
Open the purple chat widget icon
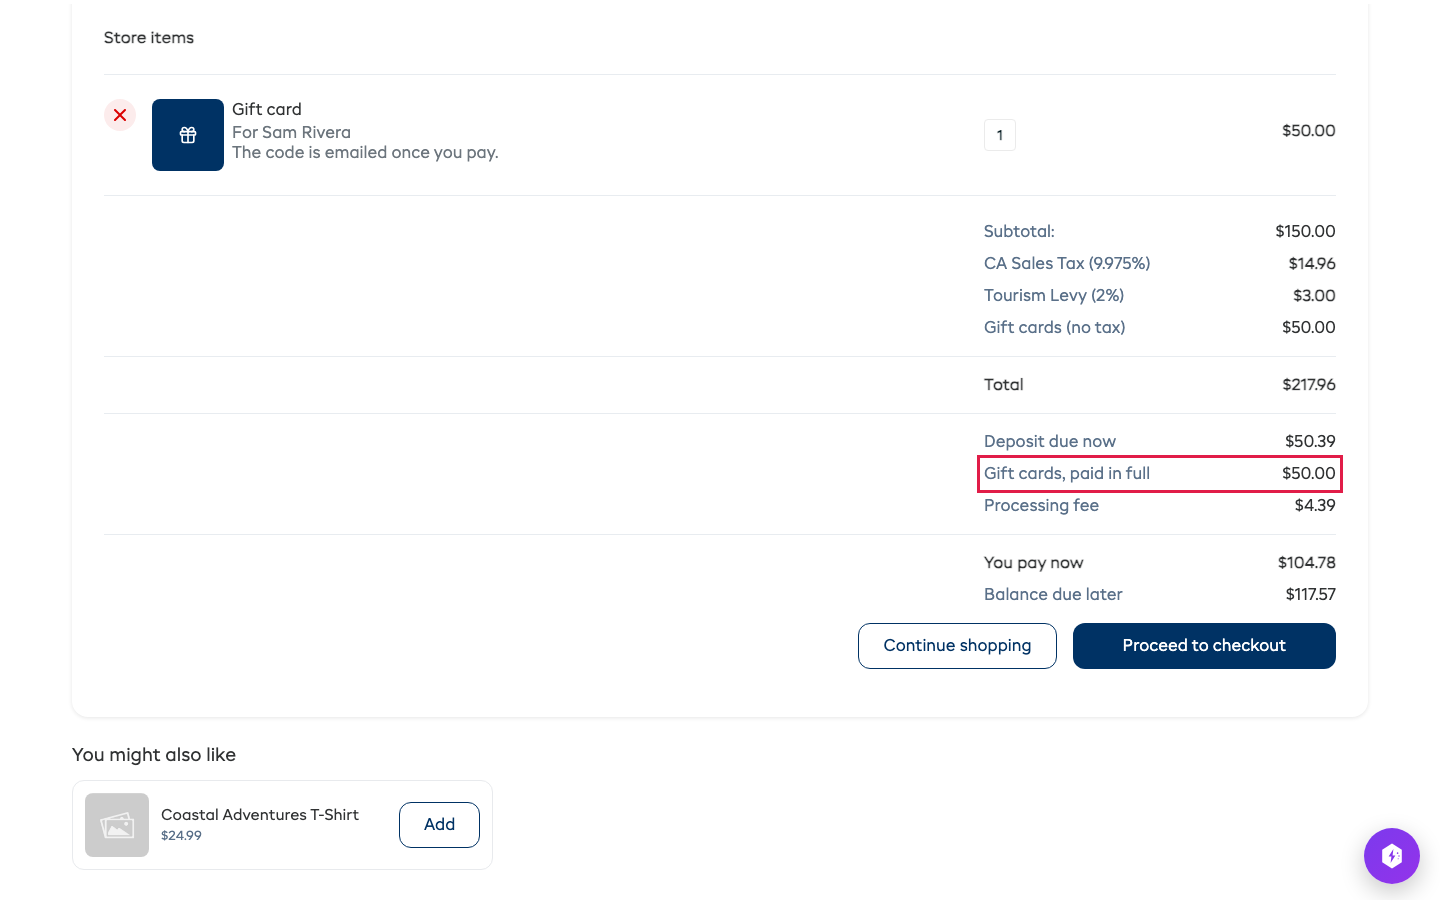pos(1392,856)
